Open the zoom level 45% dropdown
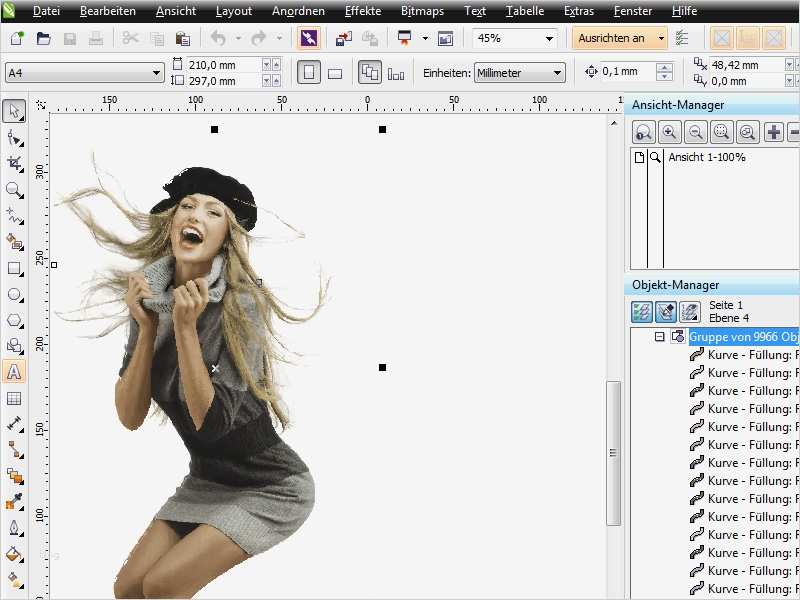 click(549, 39)
